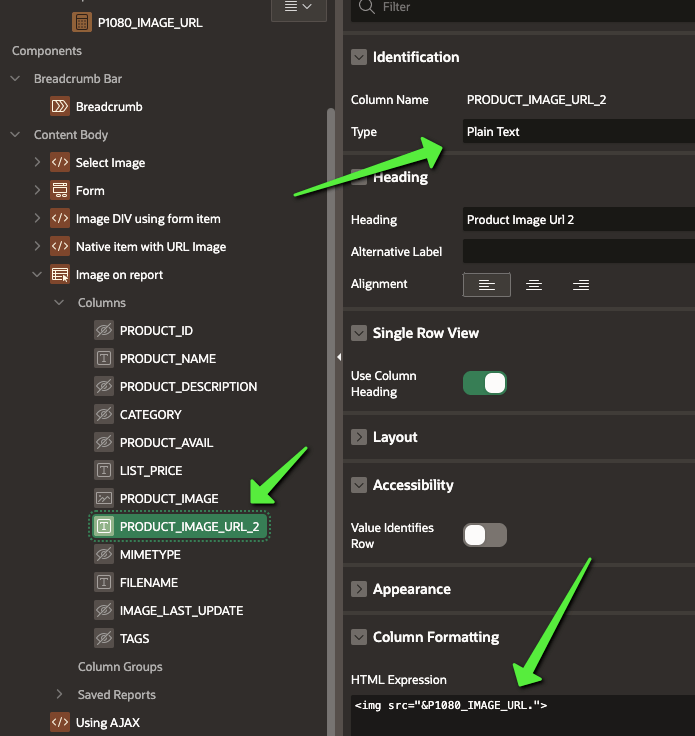Click the hidden icon beside PRODUCT_ID

104,331
